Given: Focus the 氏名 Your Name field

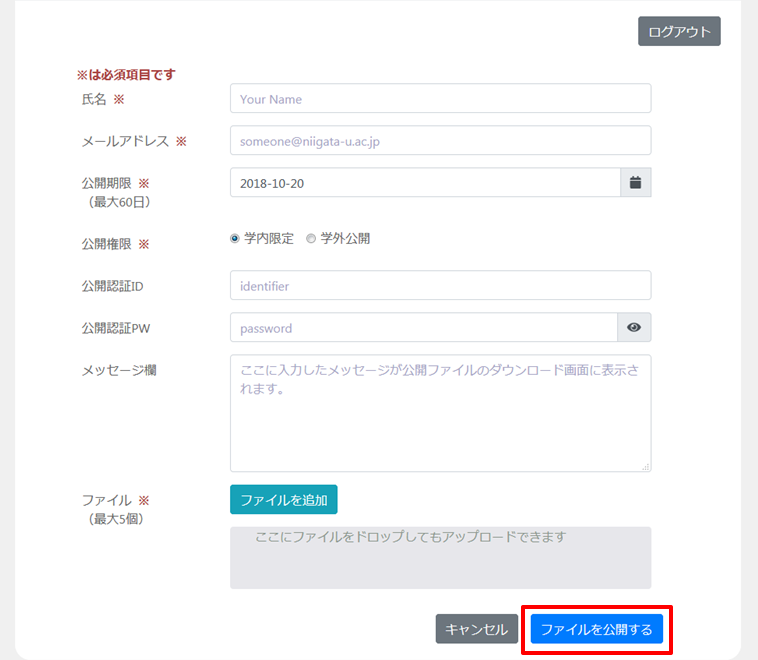Looking at the screenshot, I should (440, 99).
